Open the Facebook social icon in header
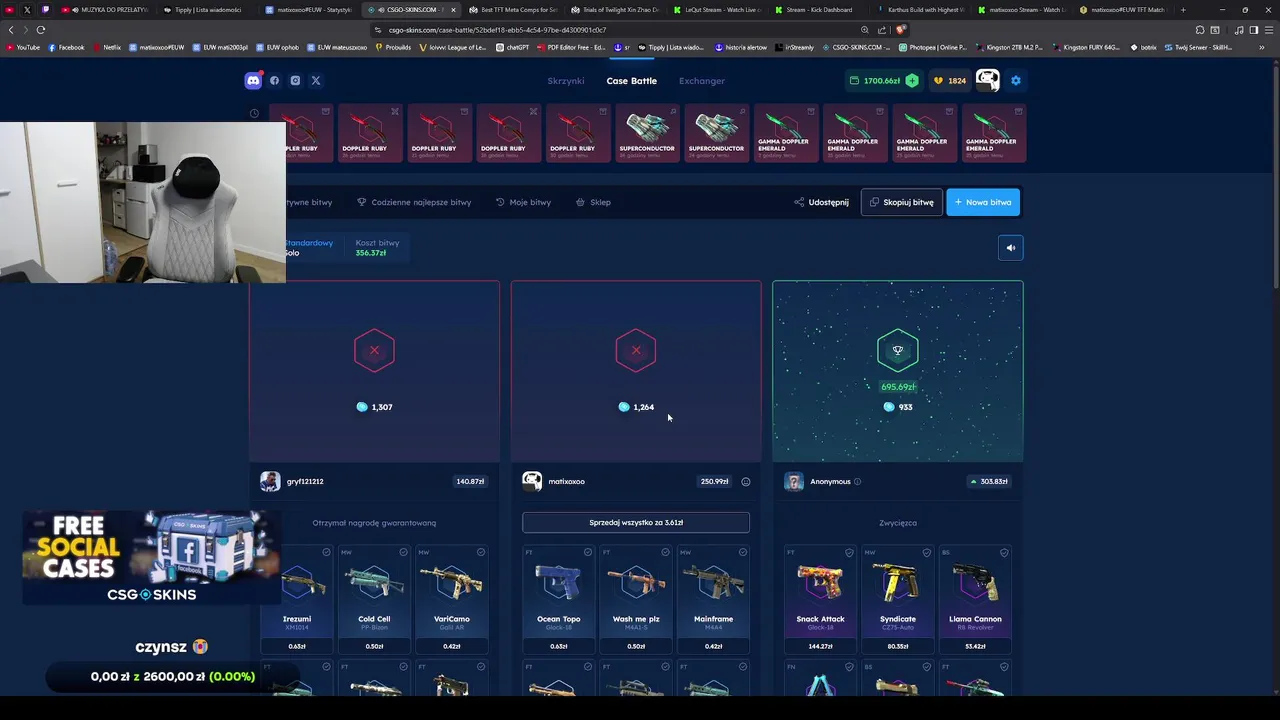 (x=274, y=80)
